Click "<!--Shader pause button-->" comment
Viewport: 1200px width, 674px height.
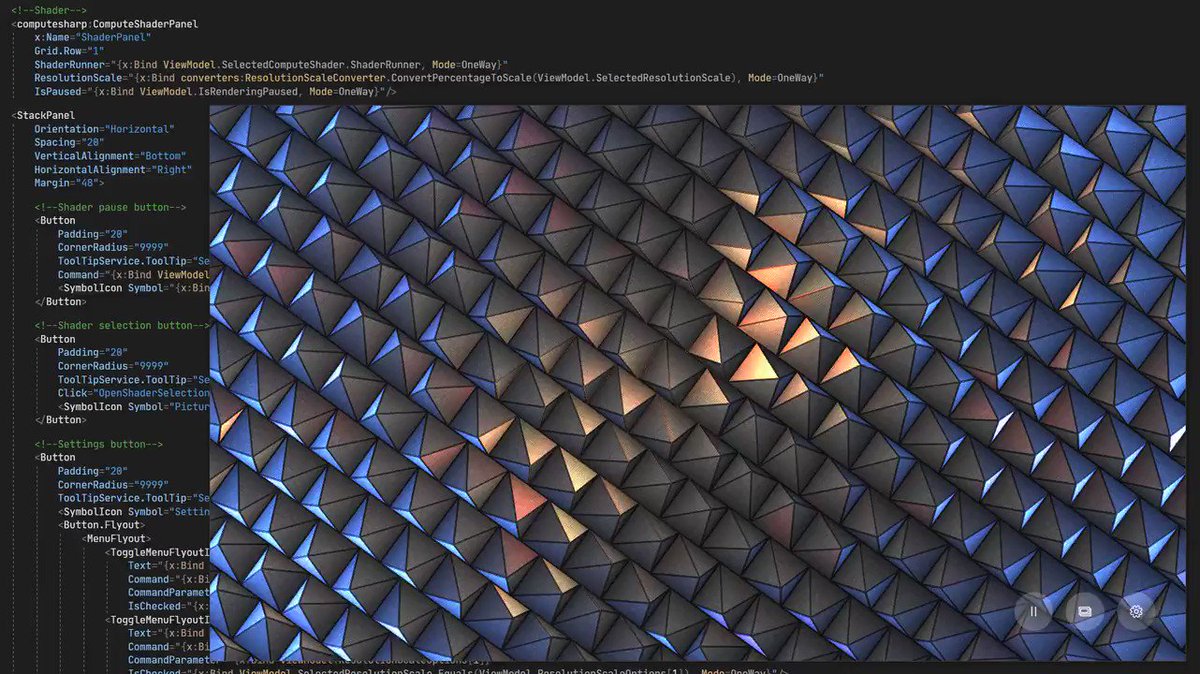point(110,208)
